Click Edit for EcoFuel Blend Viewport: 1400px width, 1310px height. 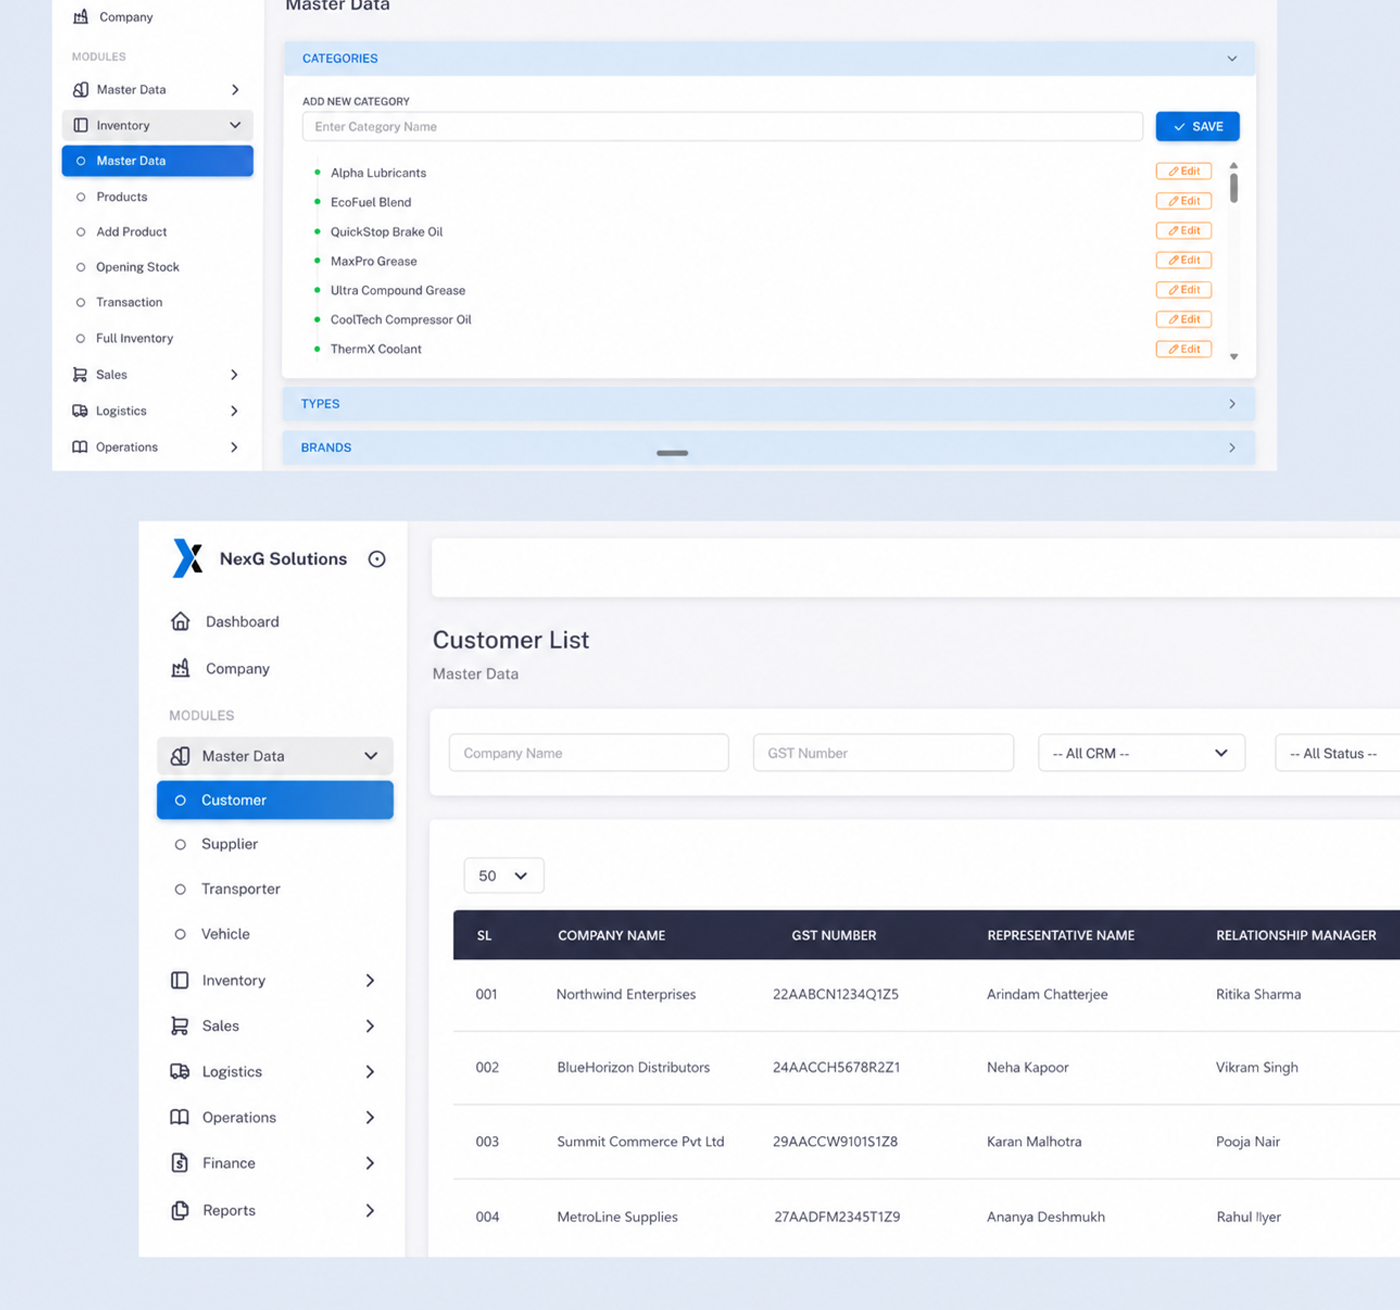click(1184, 201)
